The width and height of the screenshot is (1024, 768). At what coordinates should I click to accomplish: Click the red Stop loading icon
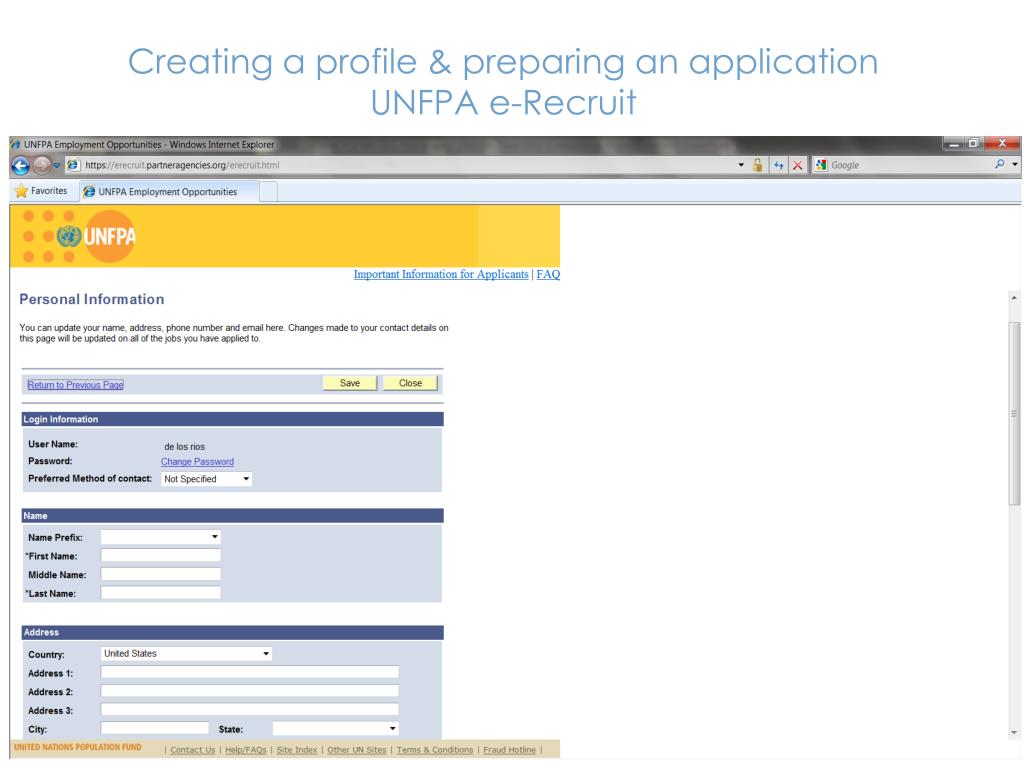[x=797, y=165]
